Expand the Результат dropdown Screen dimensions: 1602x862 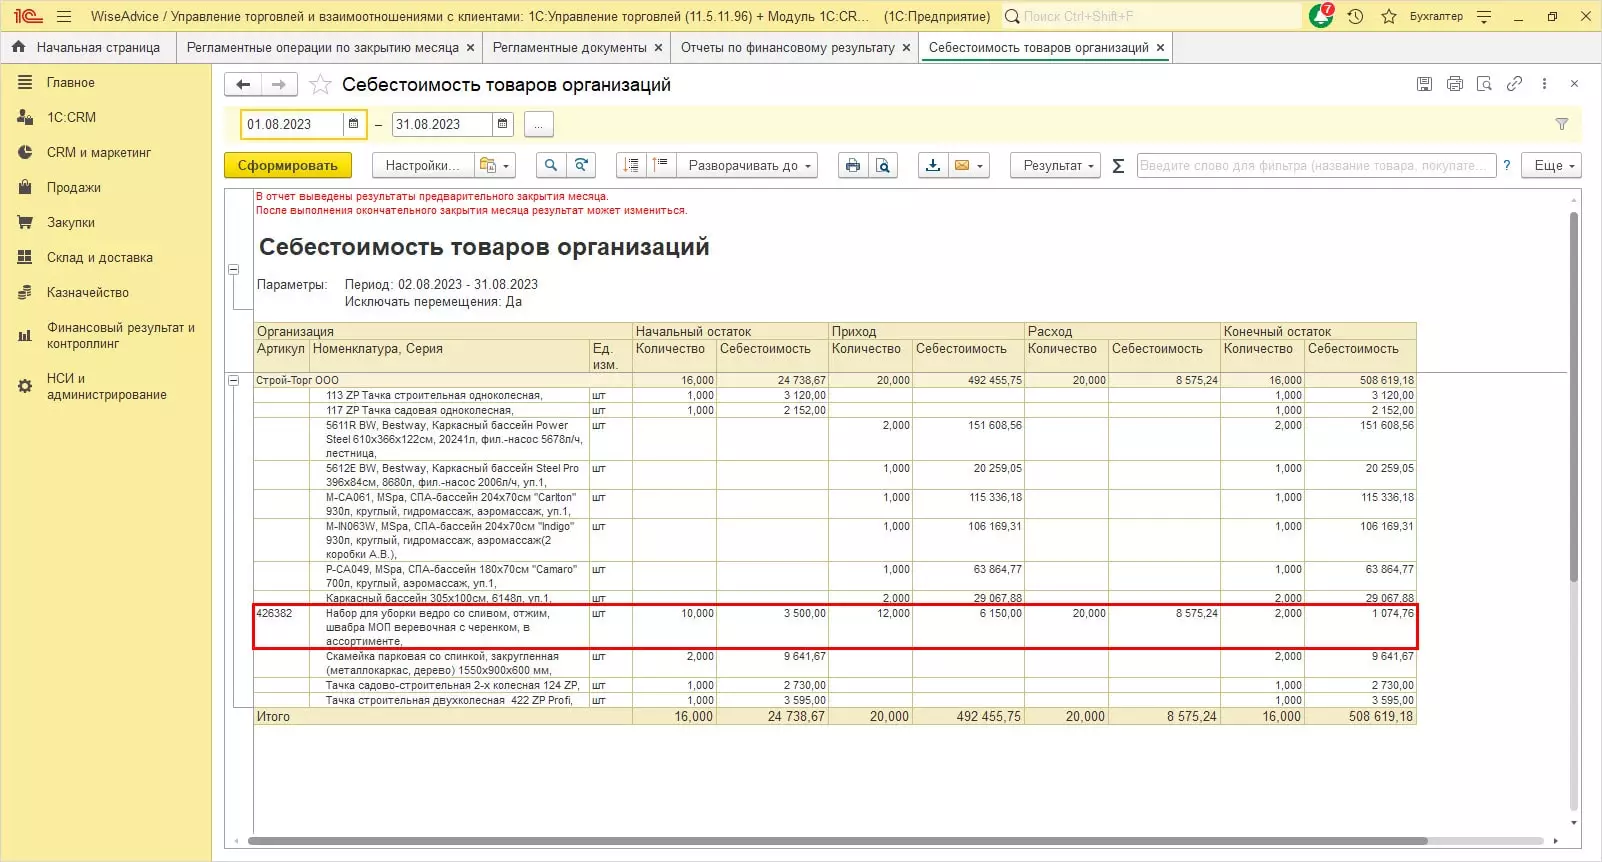(1057, 166)
